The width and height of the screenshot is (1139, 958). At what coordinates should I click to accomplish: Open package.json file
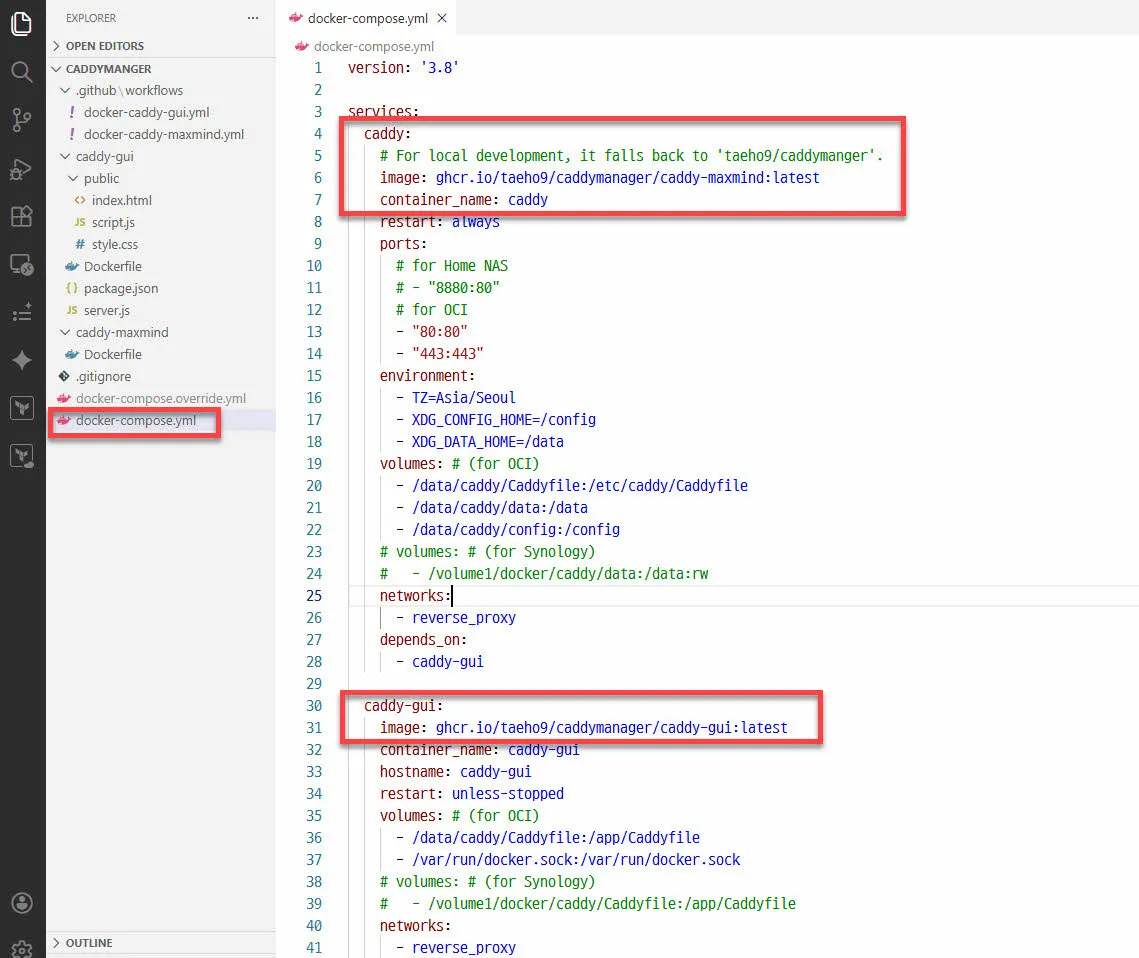point(121,288)
